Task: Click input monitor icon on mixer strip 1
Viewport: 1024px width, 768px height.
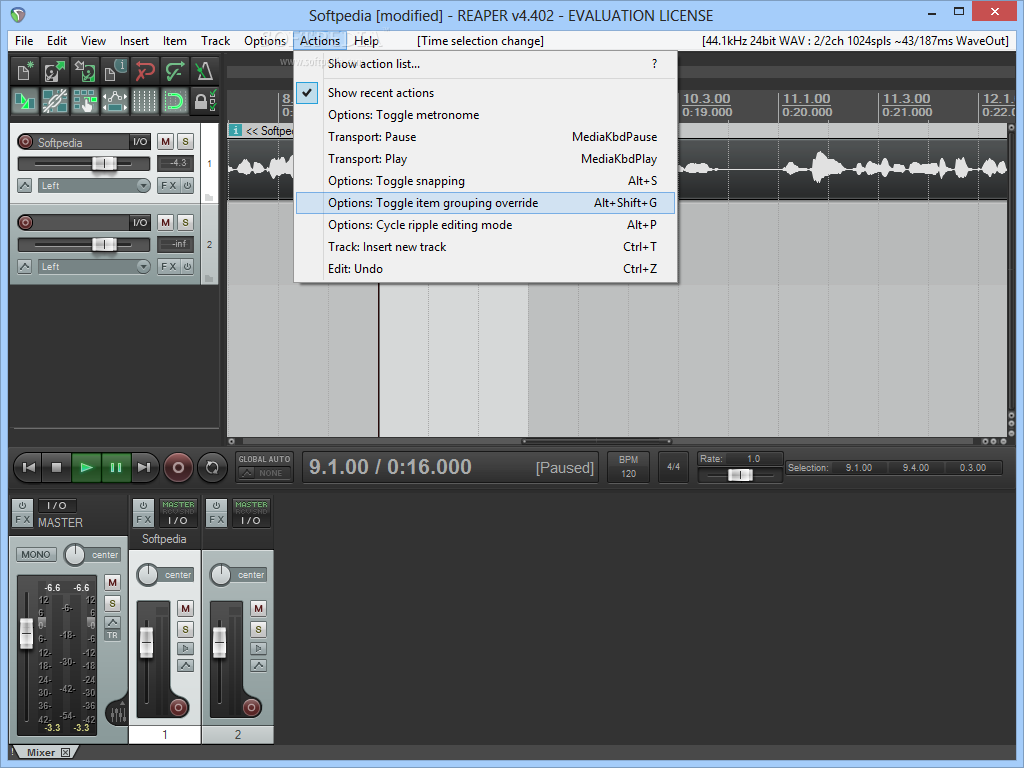Action: 185,648
